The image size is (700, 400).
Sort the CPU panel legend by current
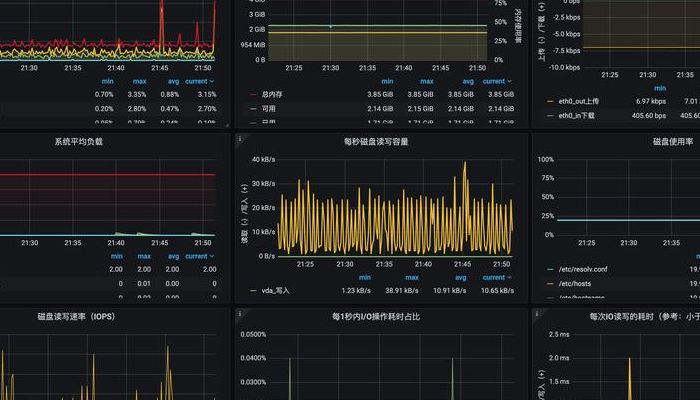pos(200,81)
